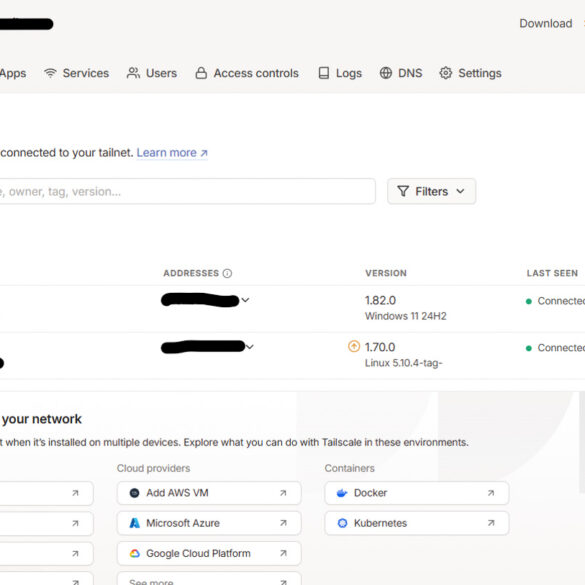This screenshot has height=585, width=585.
Task: Click external arrow on Kubernetes
Action: point(491,523)
